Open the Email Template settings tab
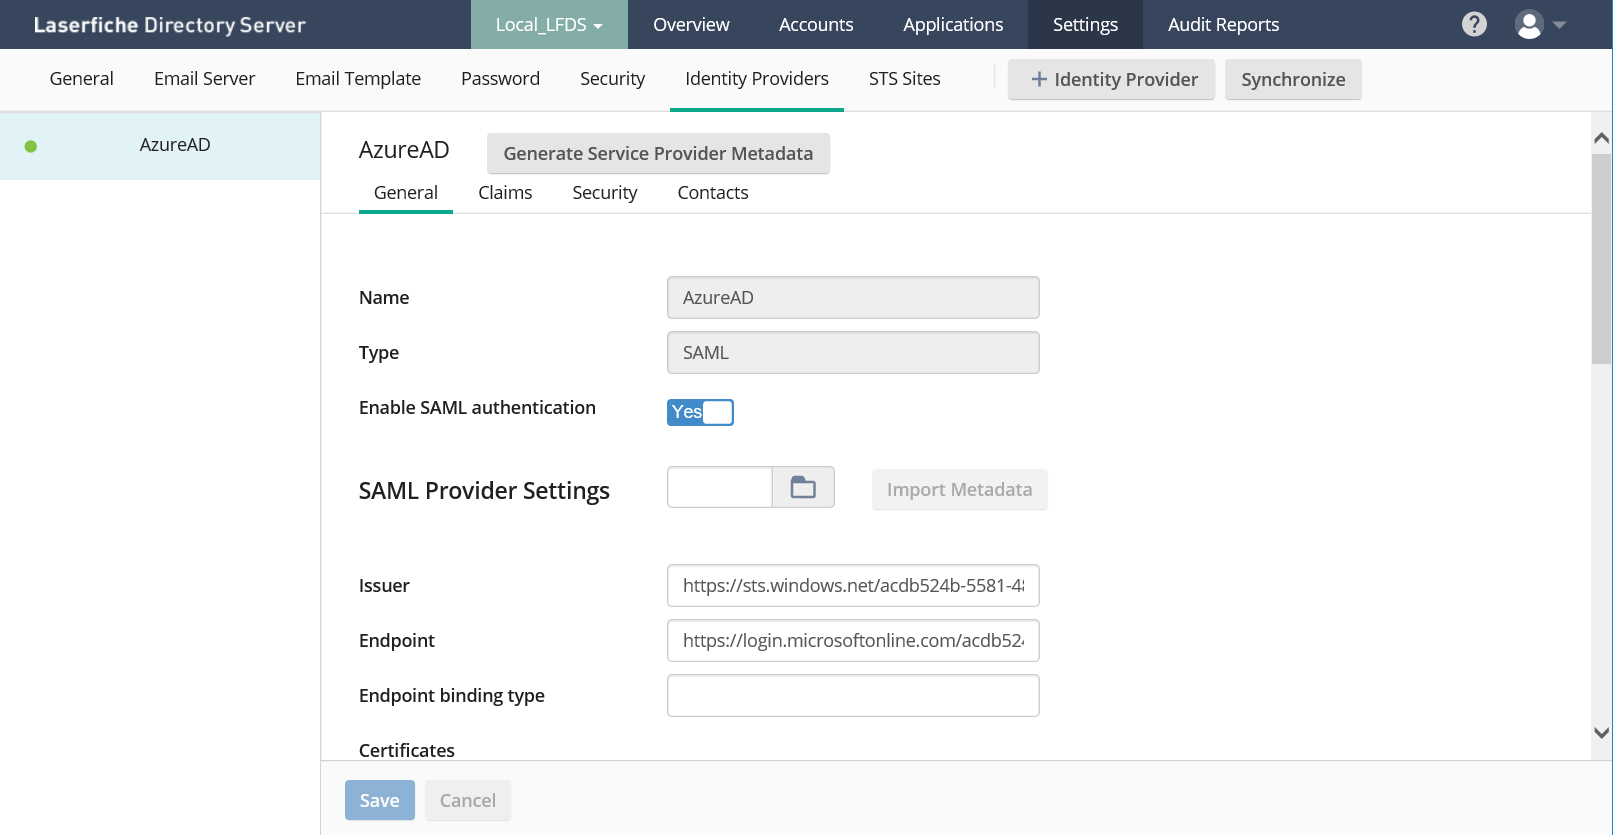Screen dimensions: 1613x835 [358, 78]
